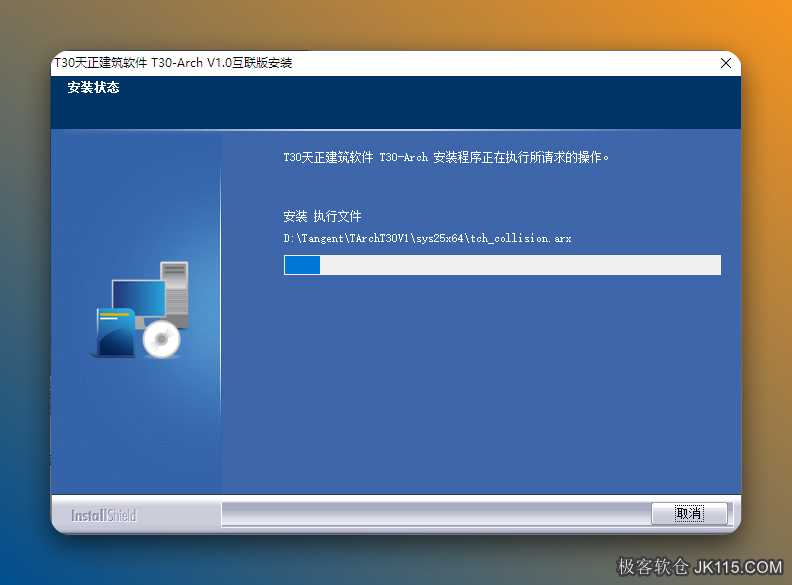Click the 安装 执行文件 status label

pos(322,216)
